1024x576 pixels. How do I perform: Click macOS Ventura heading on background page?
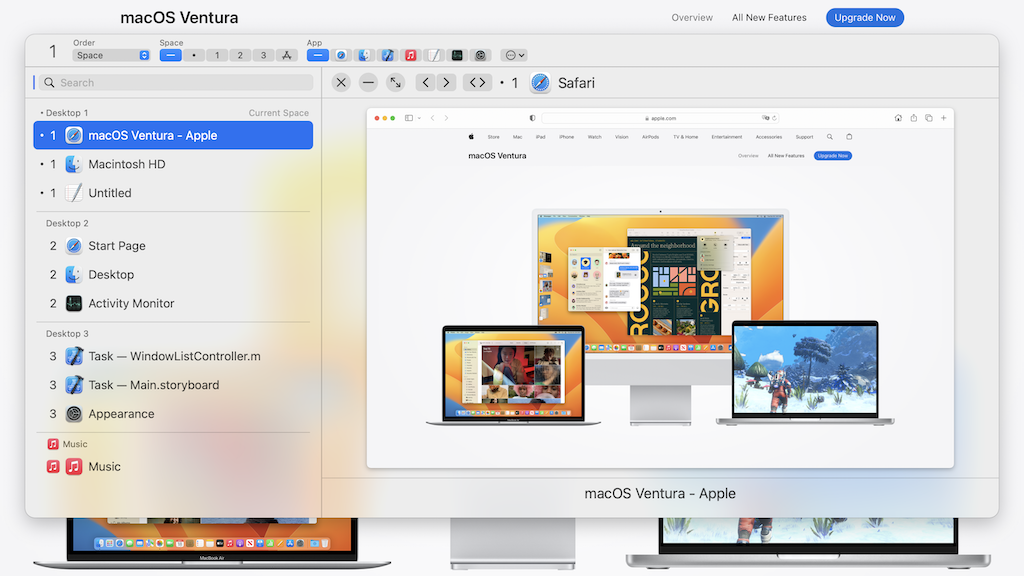(179, 18)
